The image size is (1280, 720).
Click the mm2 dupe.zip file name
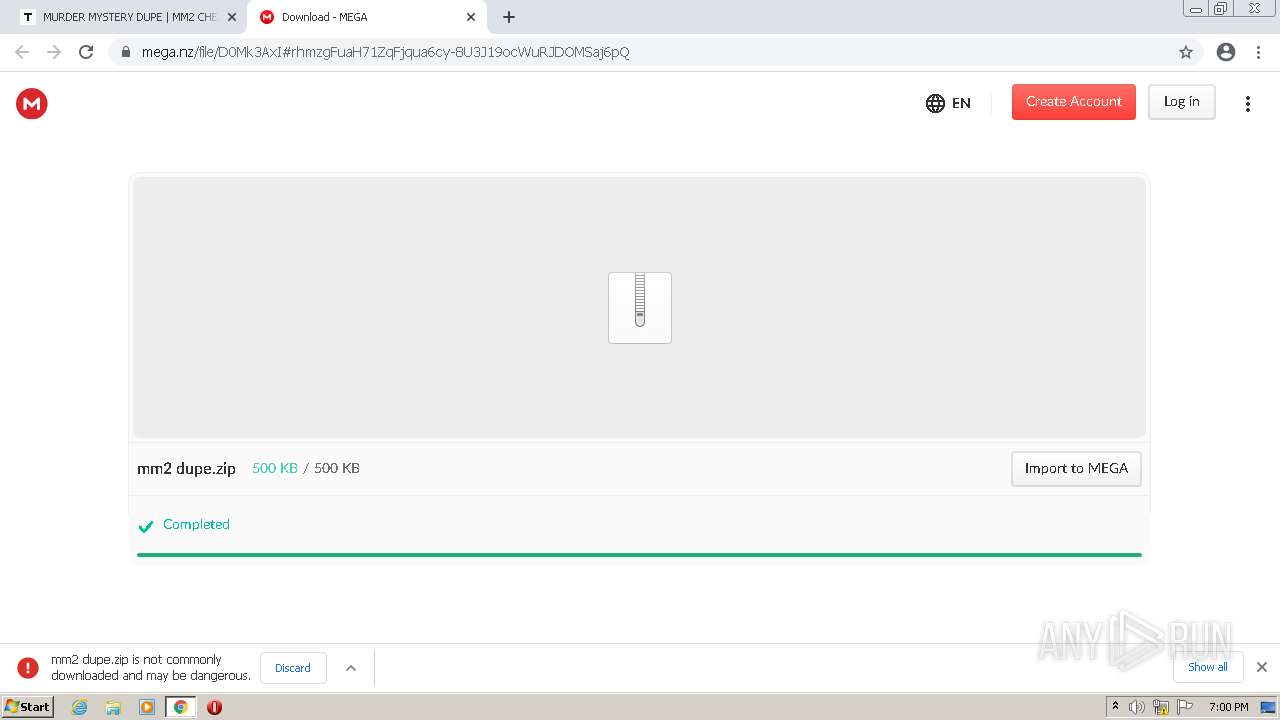click(186, 468)
